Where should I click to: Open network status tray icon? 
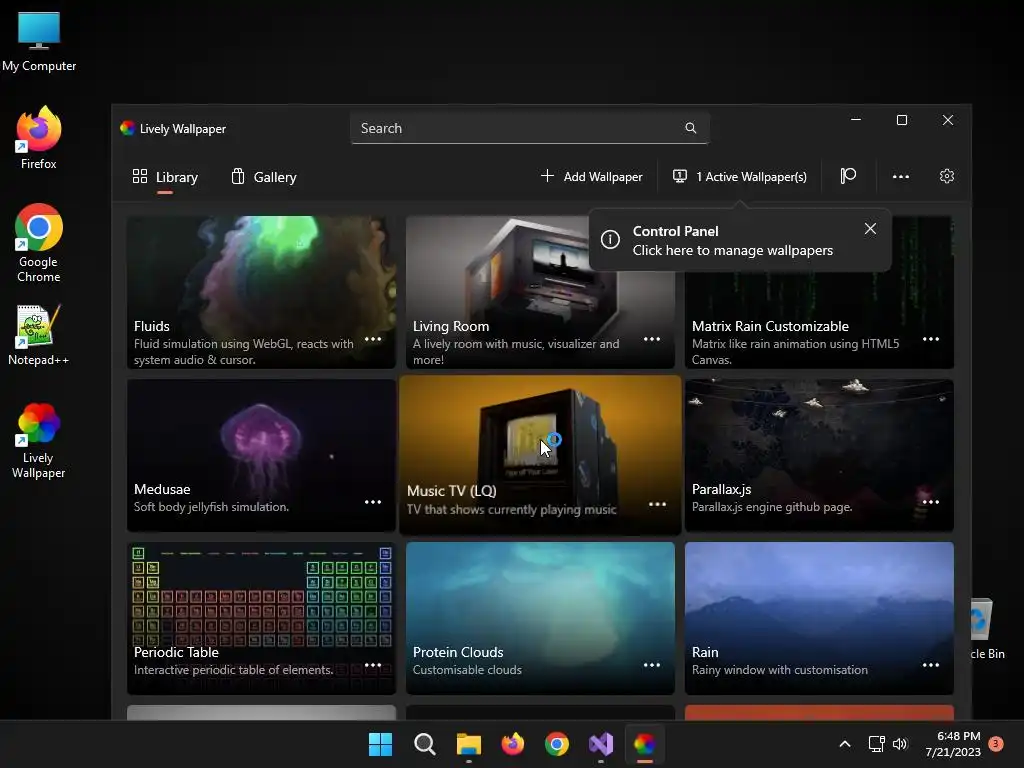coord(876,744)
